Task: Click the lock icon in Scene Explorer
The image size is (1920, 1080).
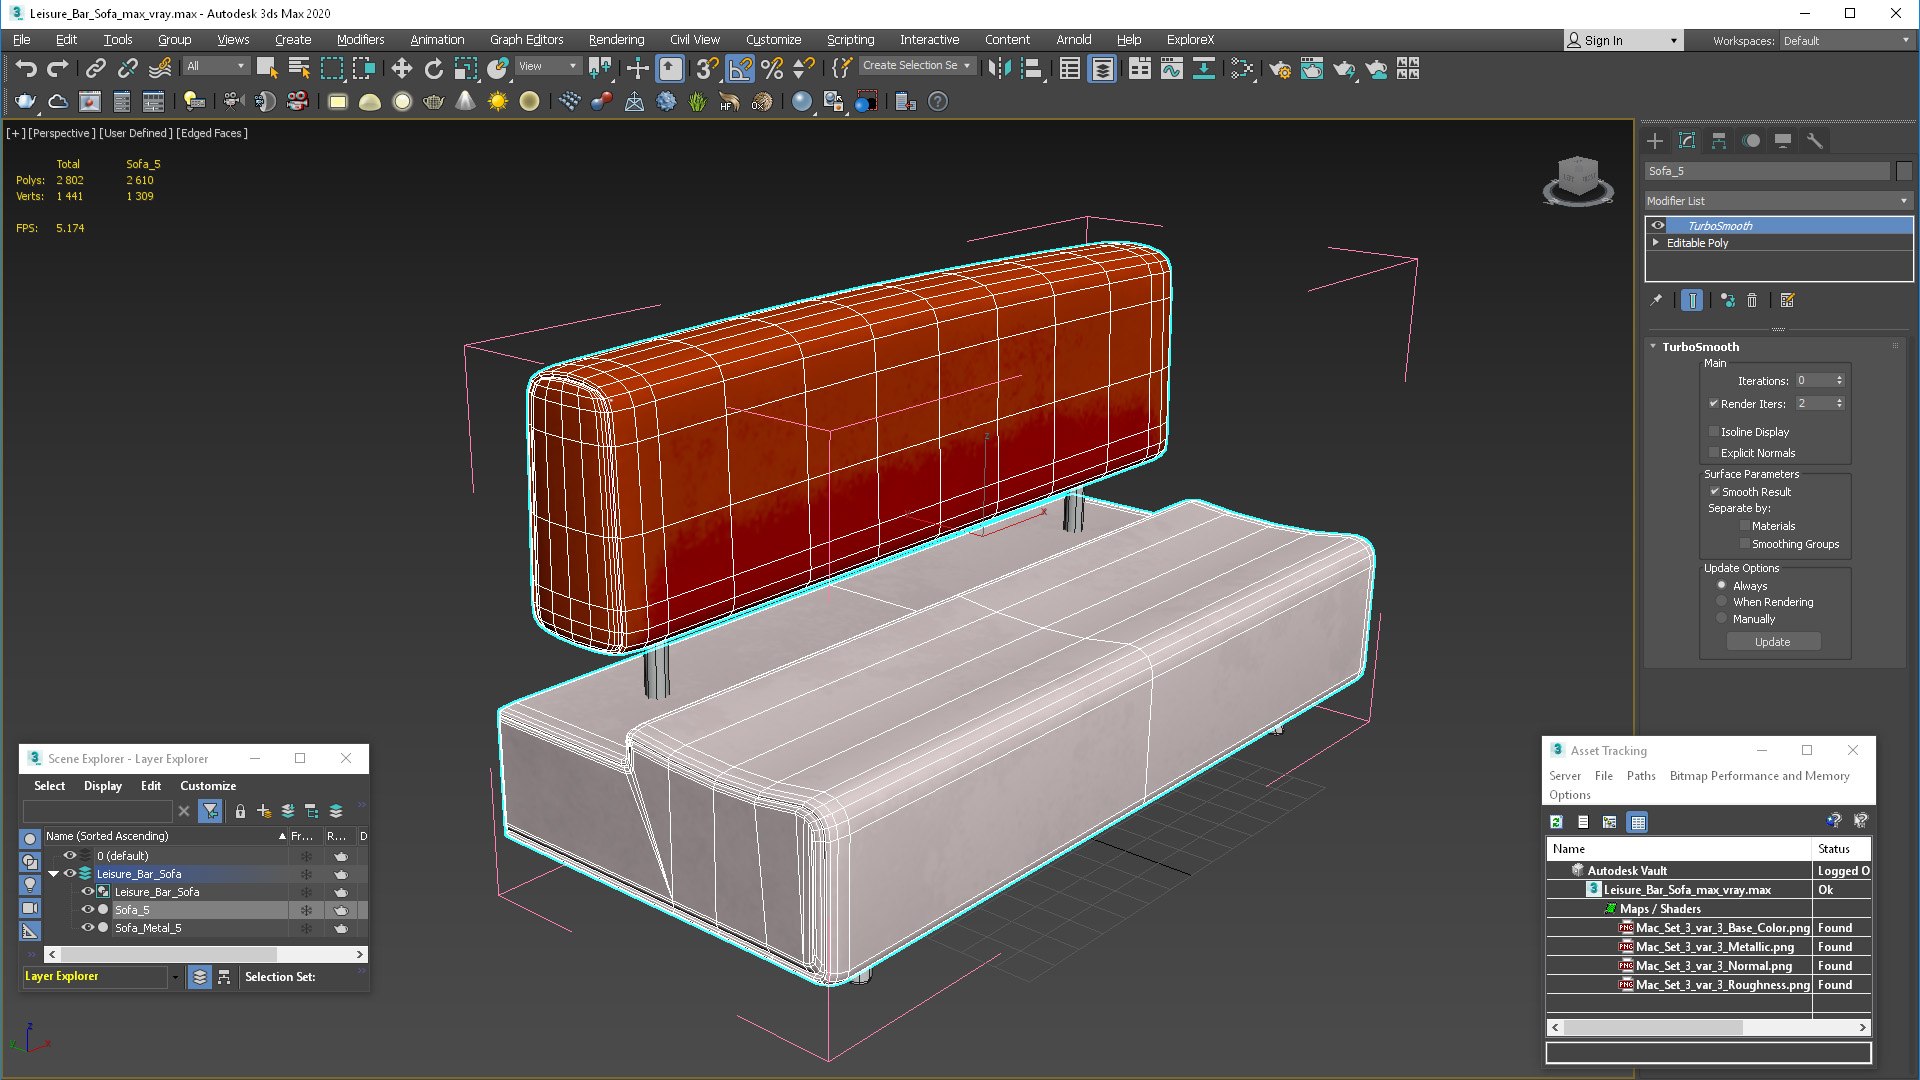Action: (x=240, y=811)
